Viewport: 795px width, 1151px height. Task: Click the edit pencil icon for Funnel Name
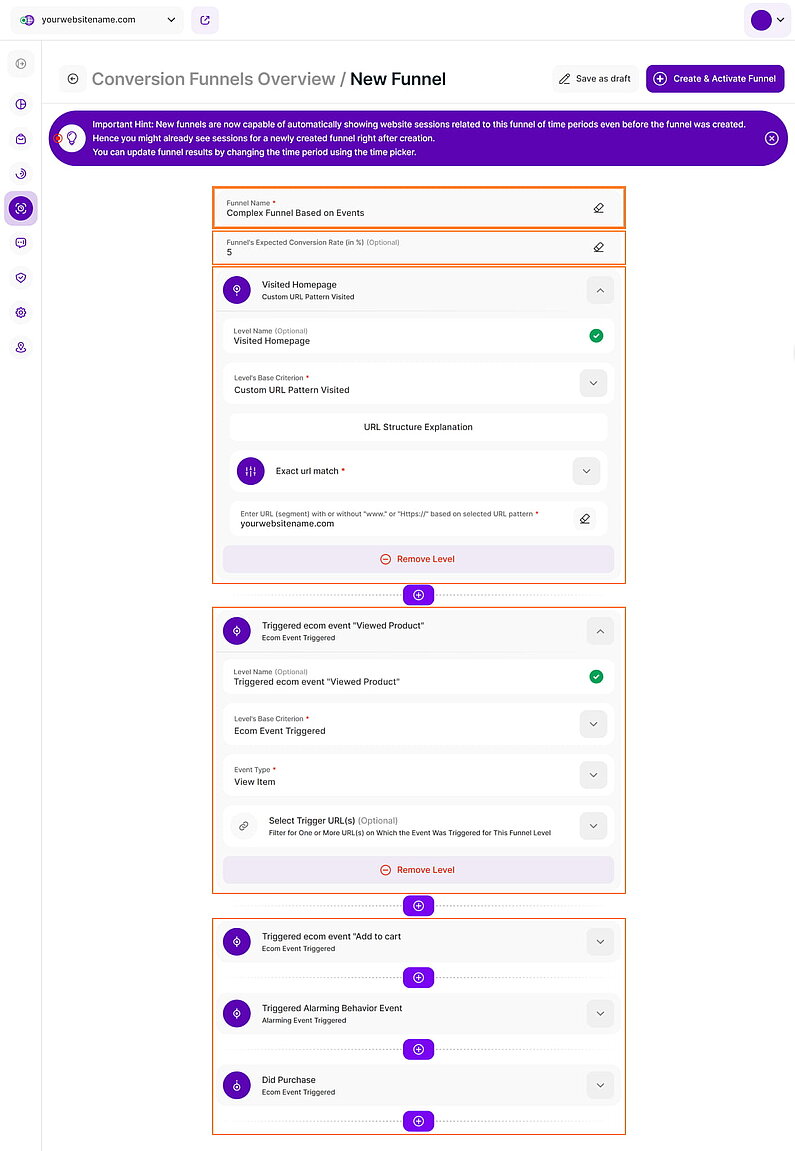[x=598, y=207]
